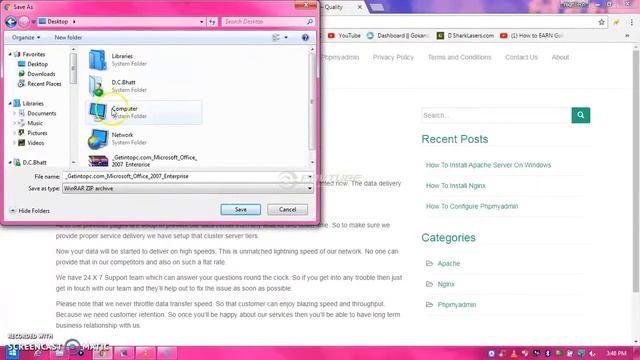Screen dimensions: 640x360
Task: Open the File name dropdown arrow
Action: tap(310, 176)
